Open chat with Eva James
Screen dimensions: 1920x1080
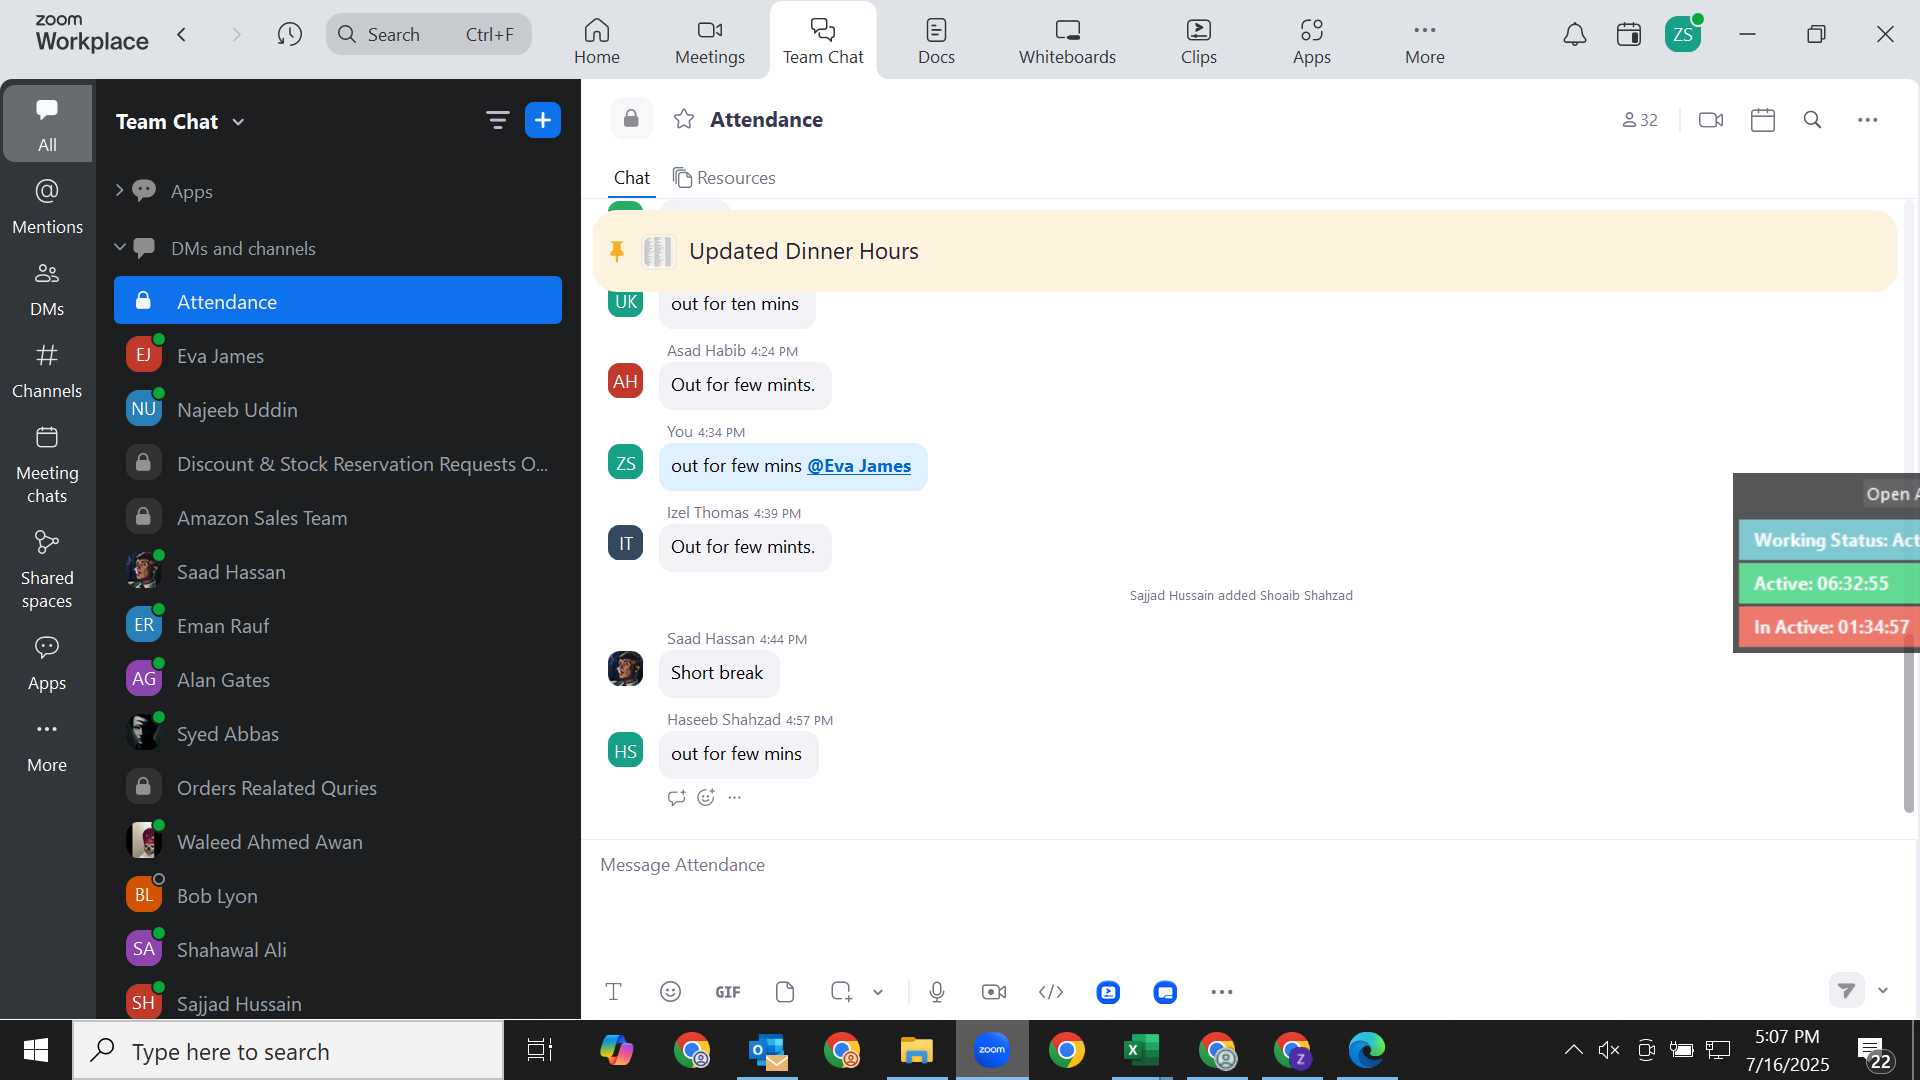coord(338,356)
